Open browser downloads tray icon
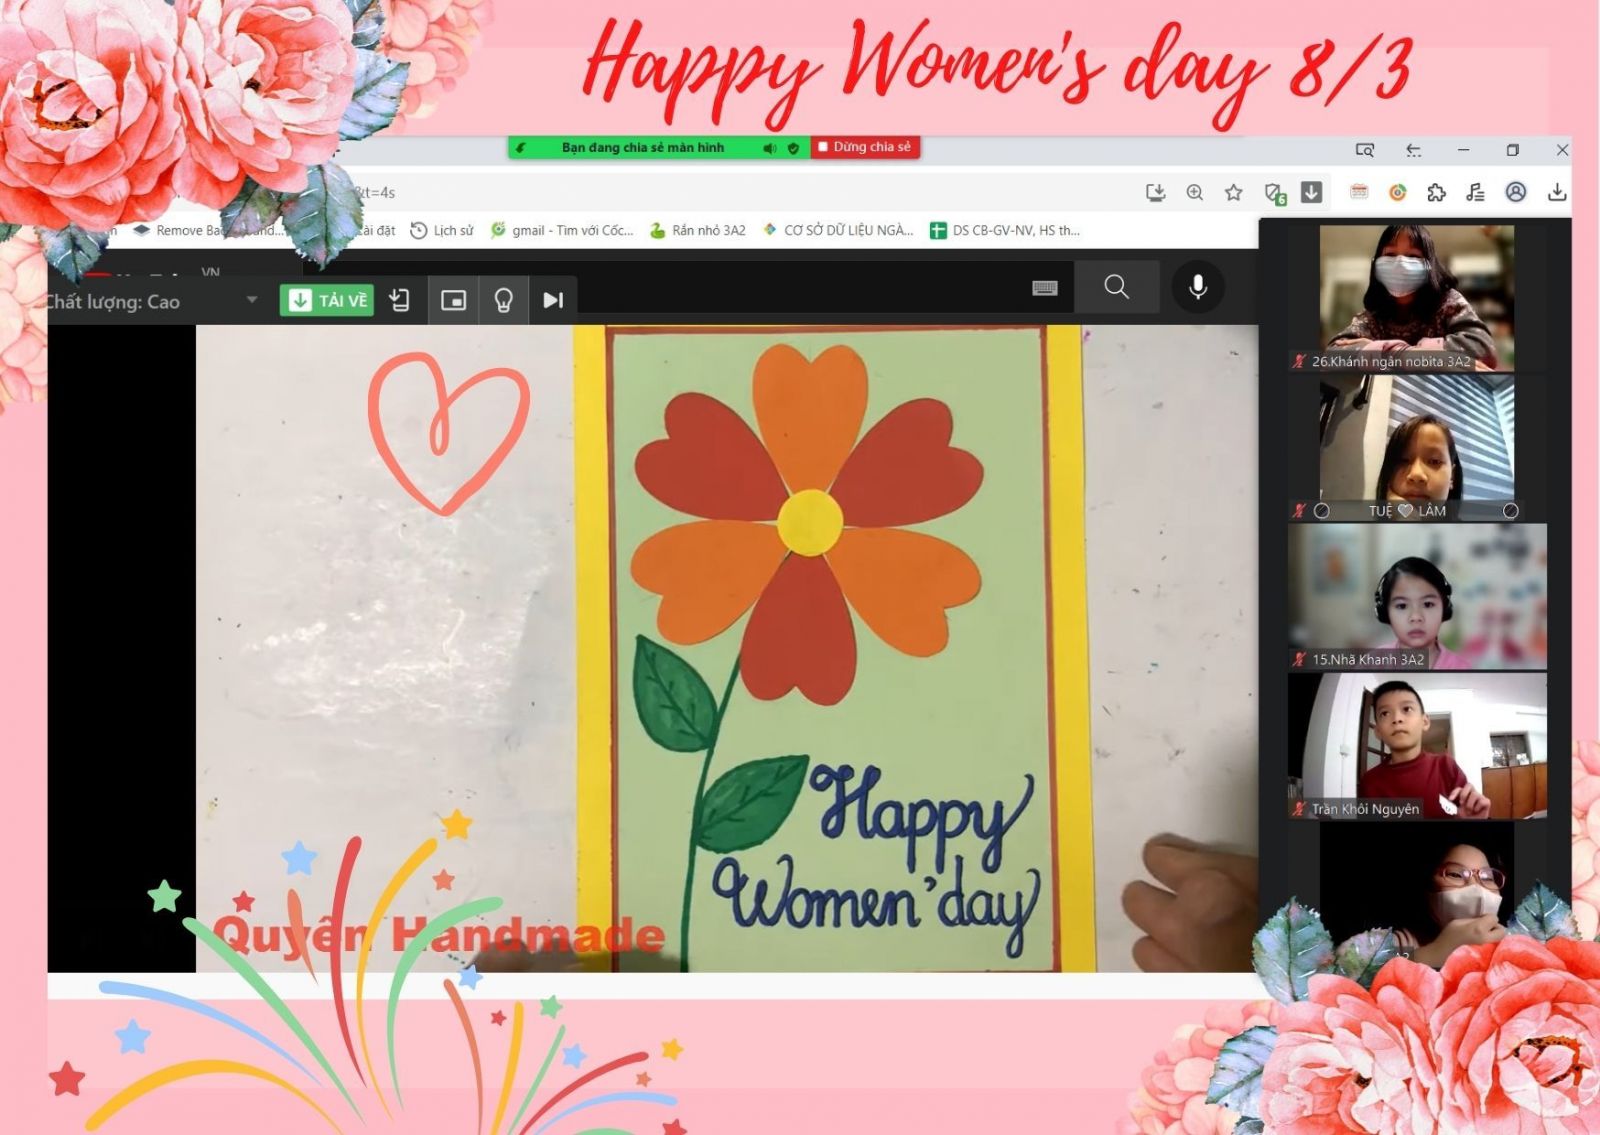 click(1557, 192)
